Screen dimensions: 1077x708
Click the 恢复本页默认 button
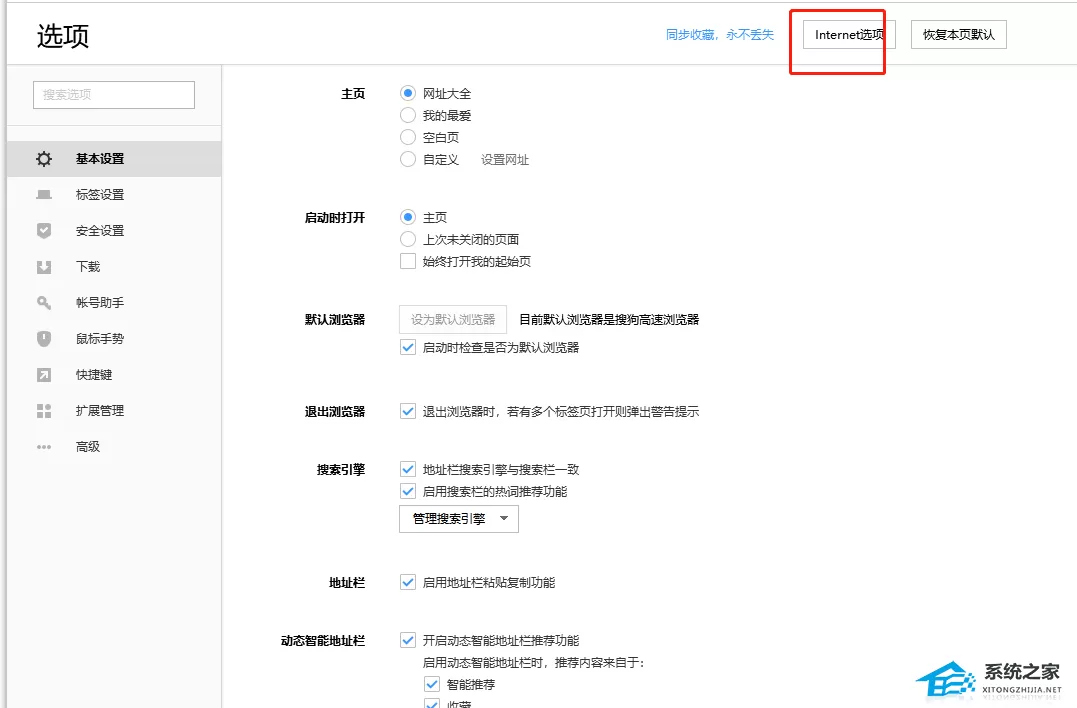pyautogui.click(x=959, y=34)
